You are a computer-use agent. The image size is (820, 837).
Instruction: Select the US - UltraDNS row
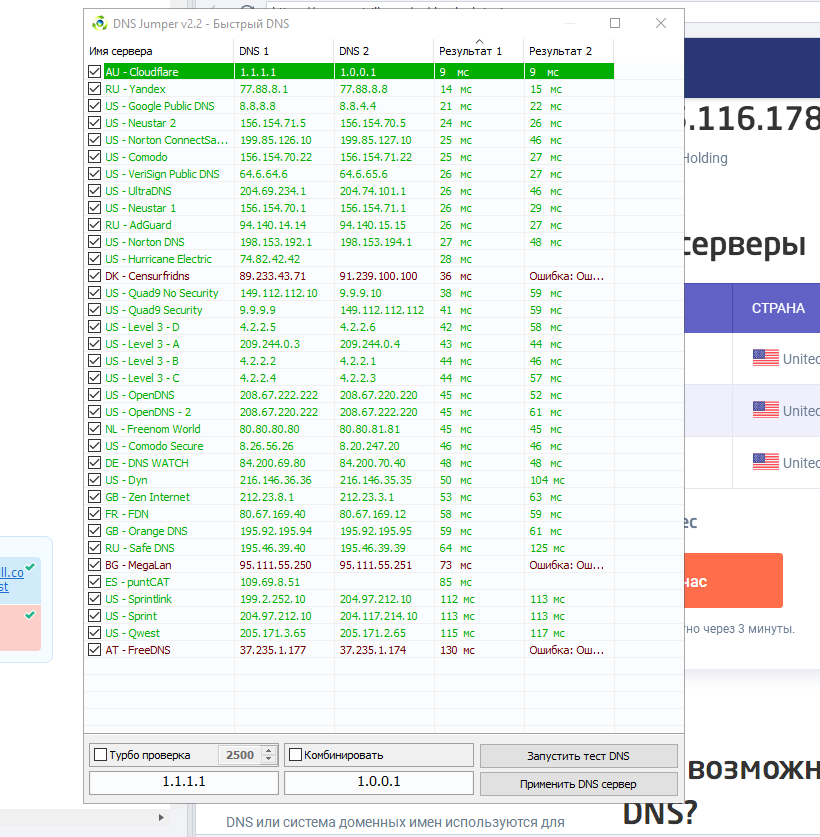tap(349, 191)
